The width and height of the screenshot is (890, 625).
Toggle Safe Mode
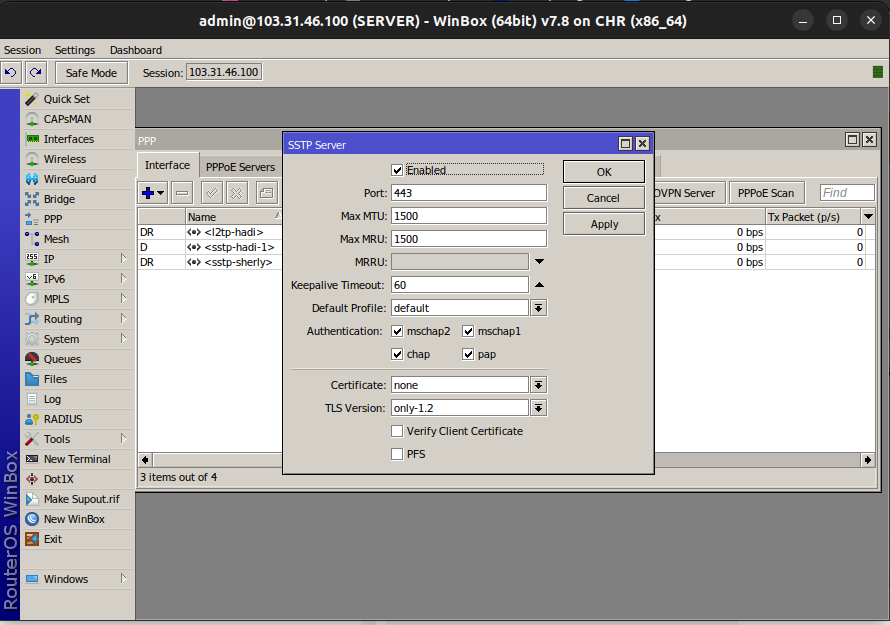pos(91,73)
